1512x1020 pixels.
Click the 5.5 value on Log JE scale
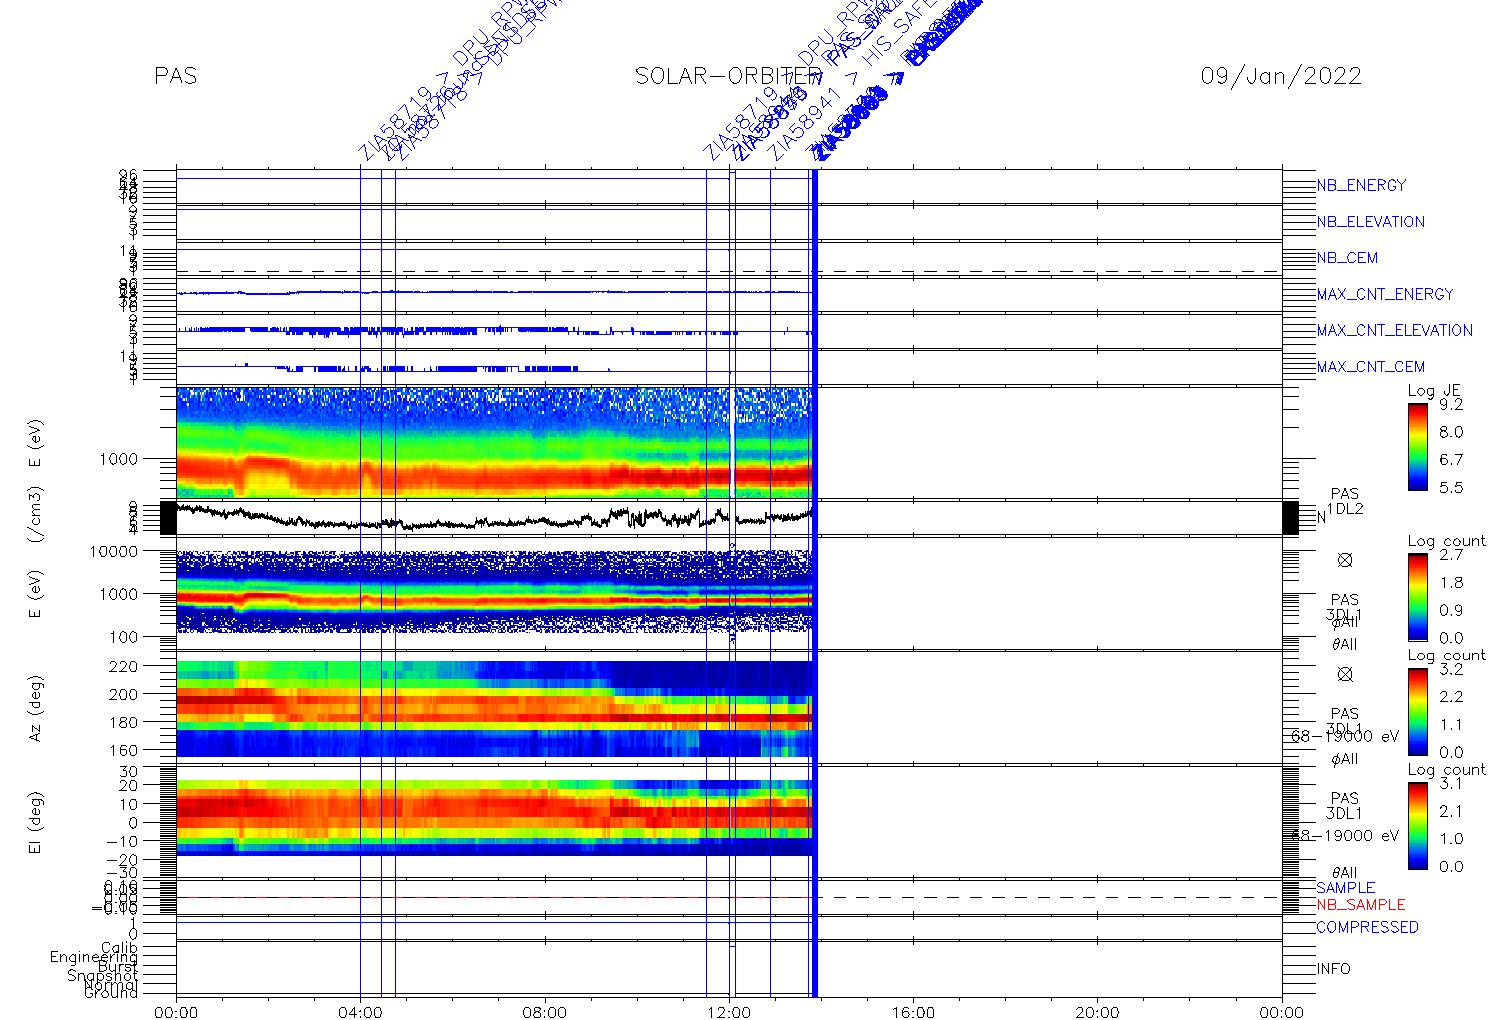[x=1450, y=488]
